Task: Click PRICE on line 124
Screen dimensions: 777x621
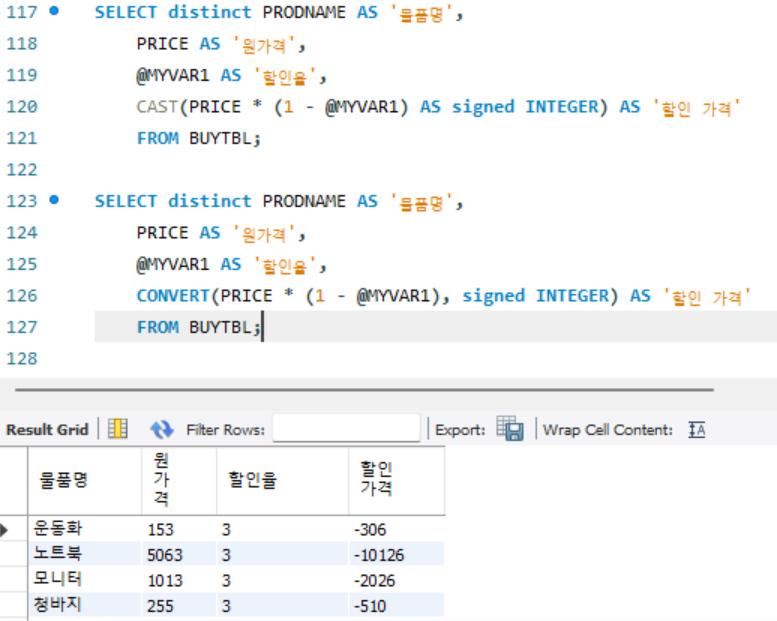Action: [163, 232]
